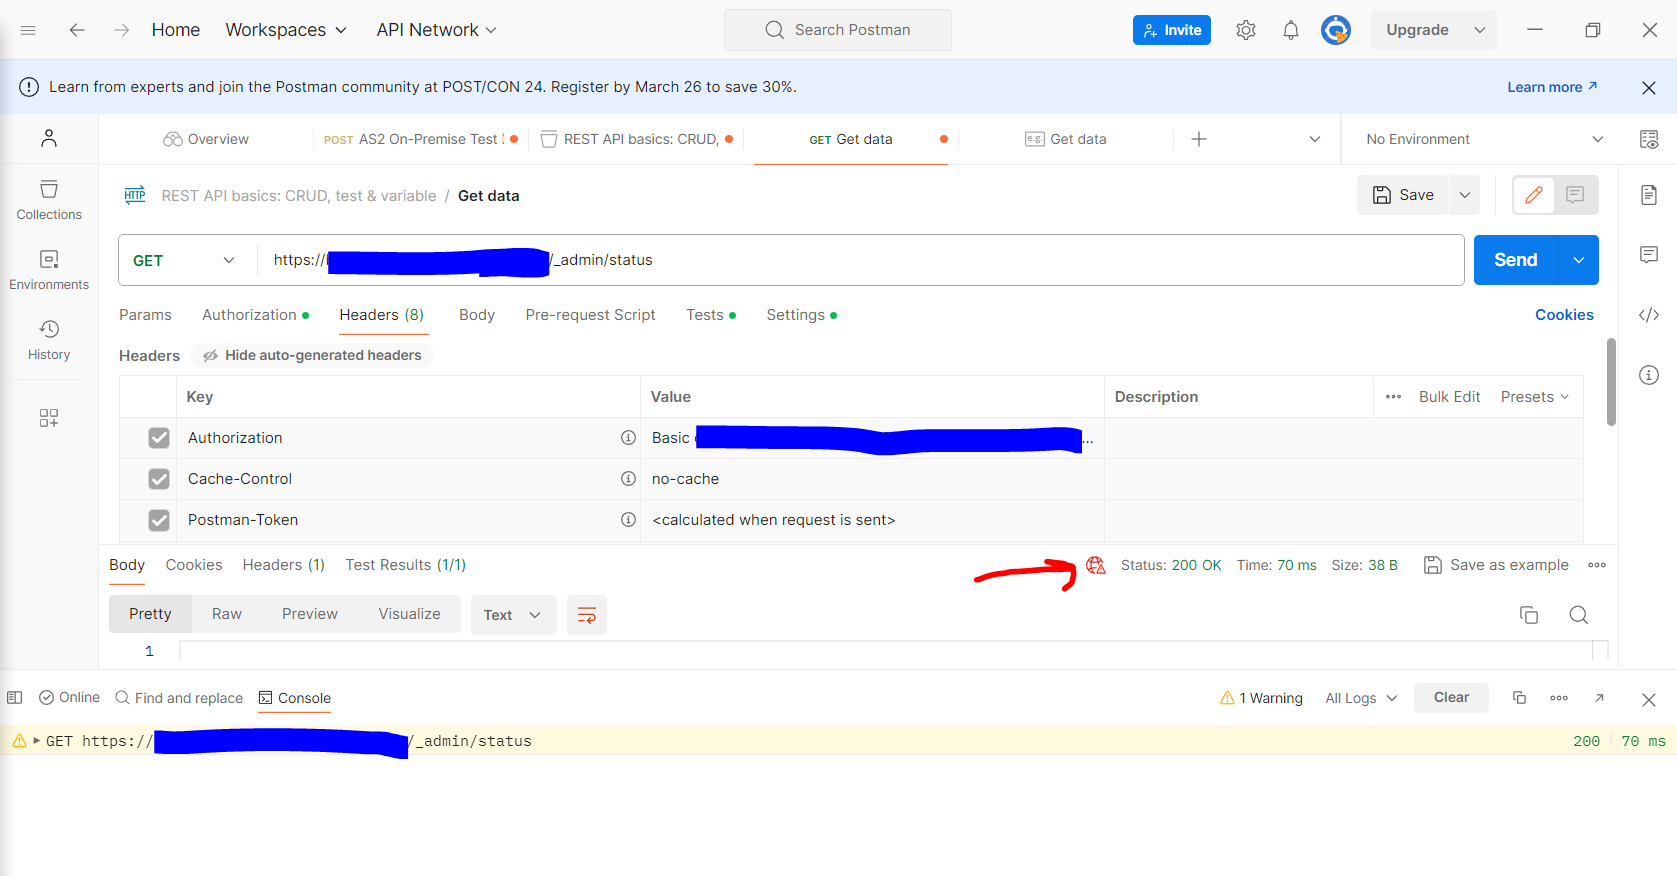Toggle the word wrap icon in response
The image size is (1677, 876).
point(587,615)
